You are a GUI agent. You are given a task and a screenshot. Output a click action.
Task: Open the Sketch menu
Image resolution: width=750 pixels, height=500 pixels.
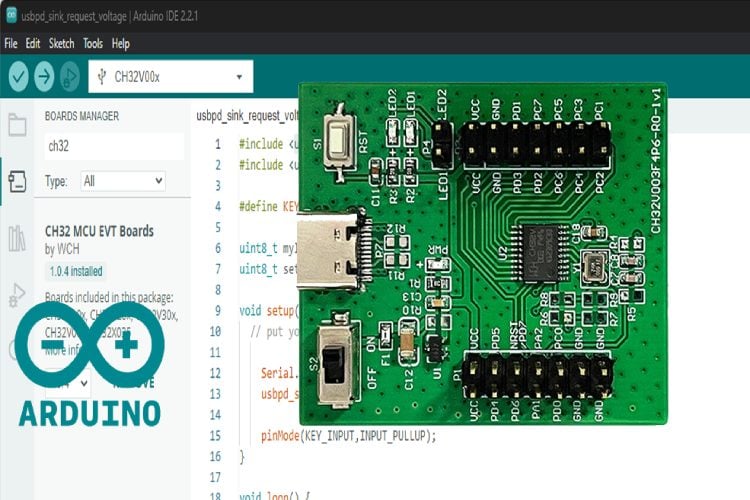point(62,44)
